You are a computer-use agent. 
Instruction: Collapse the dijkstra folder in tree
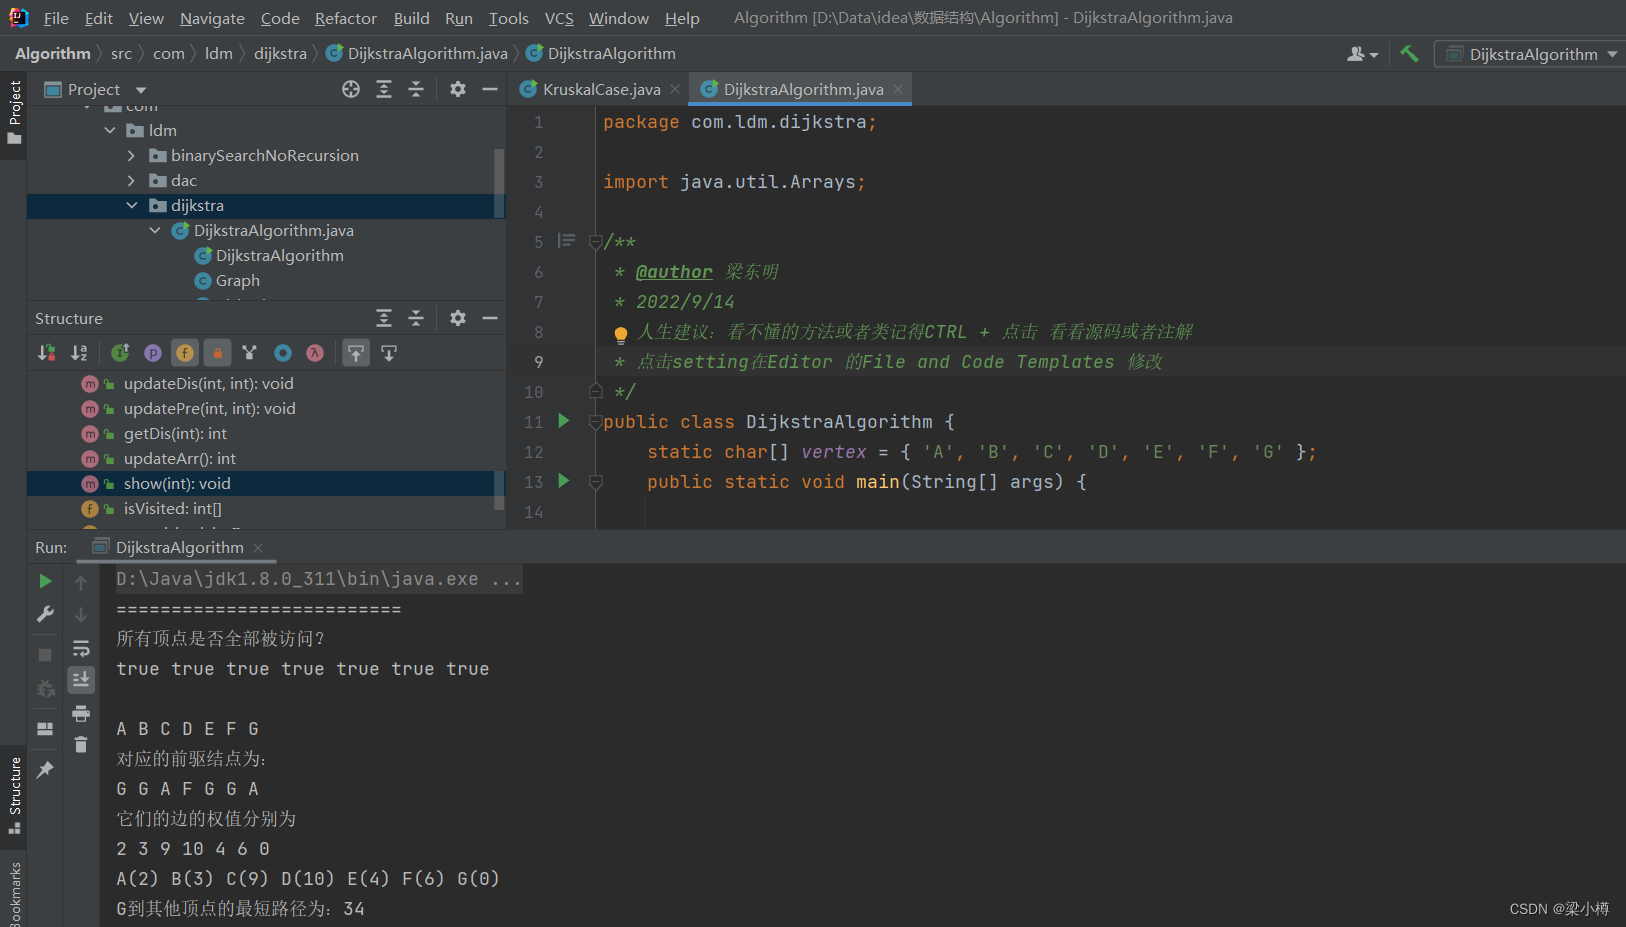point(132,206)
